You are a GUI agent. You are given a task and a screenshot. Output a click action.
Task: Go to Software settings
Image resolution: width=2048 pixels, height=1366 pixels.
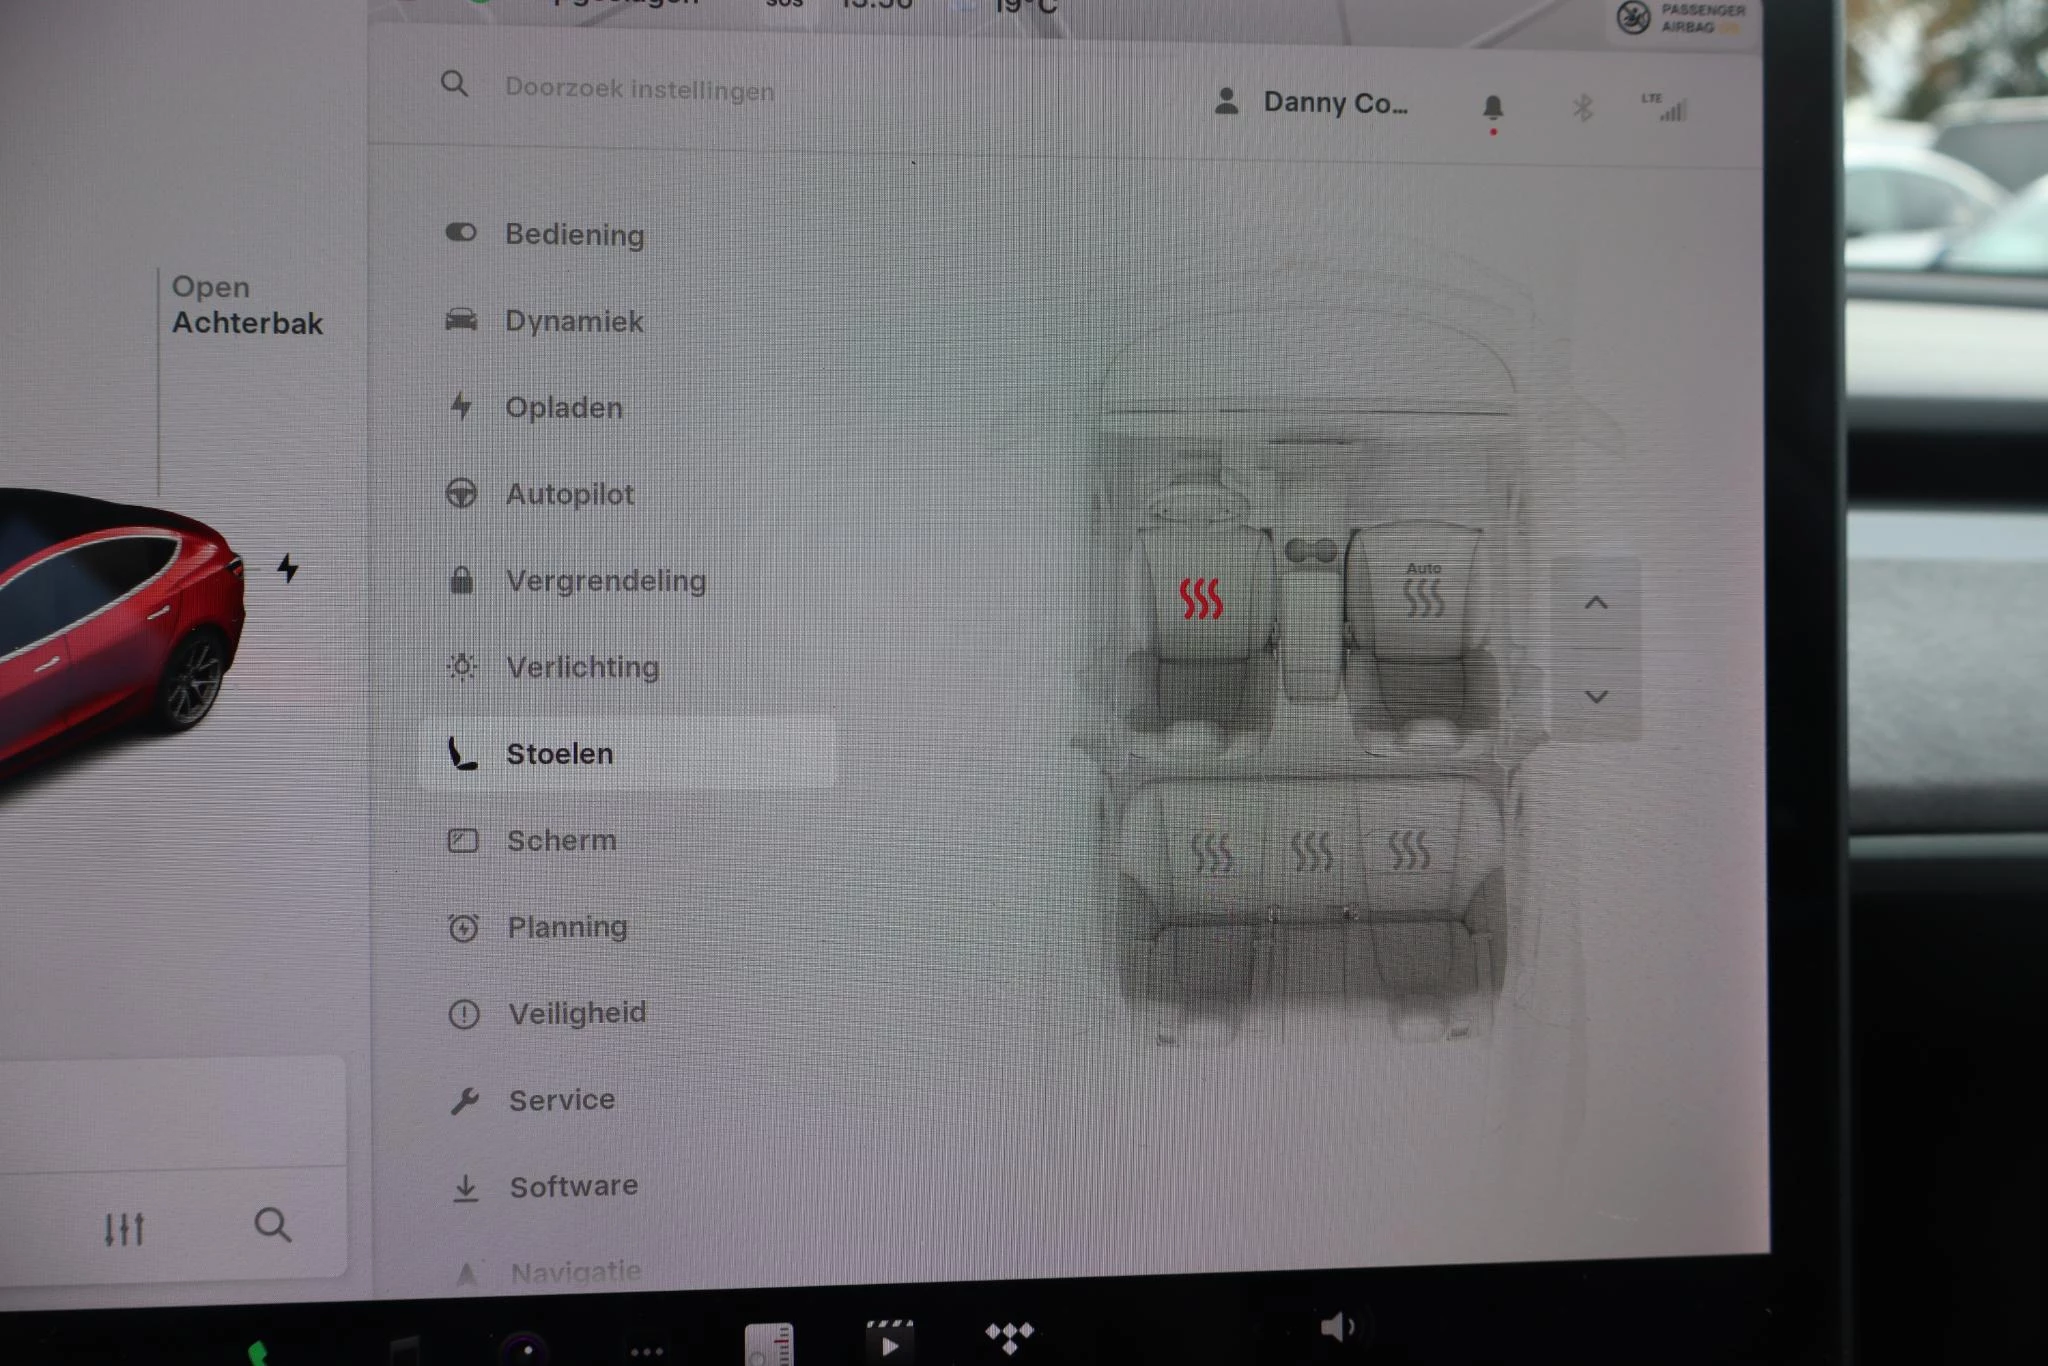coord(573,1187)
